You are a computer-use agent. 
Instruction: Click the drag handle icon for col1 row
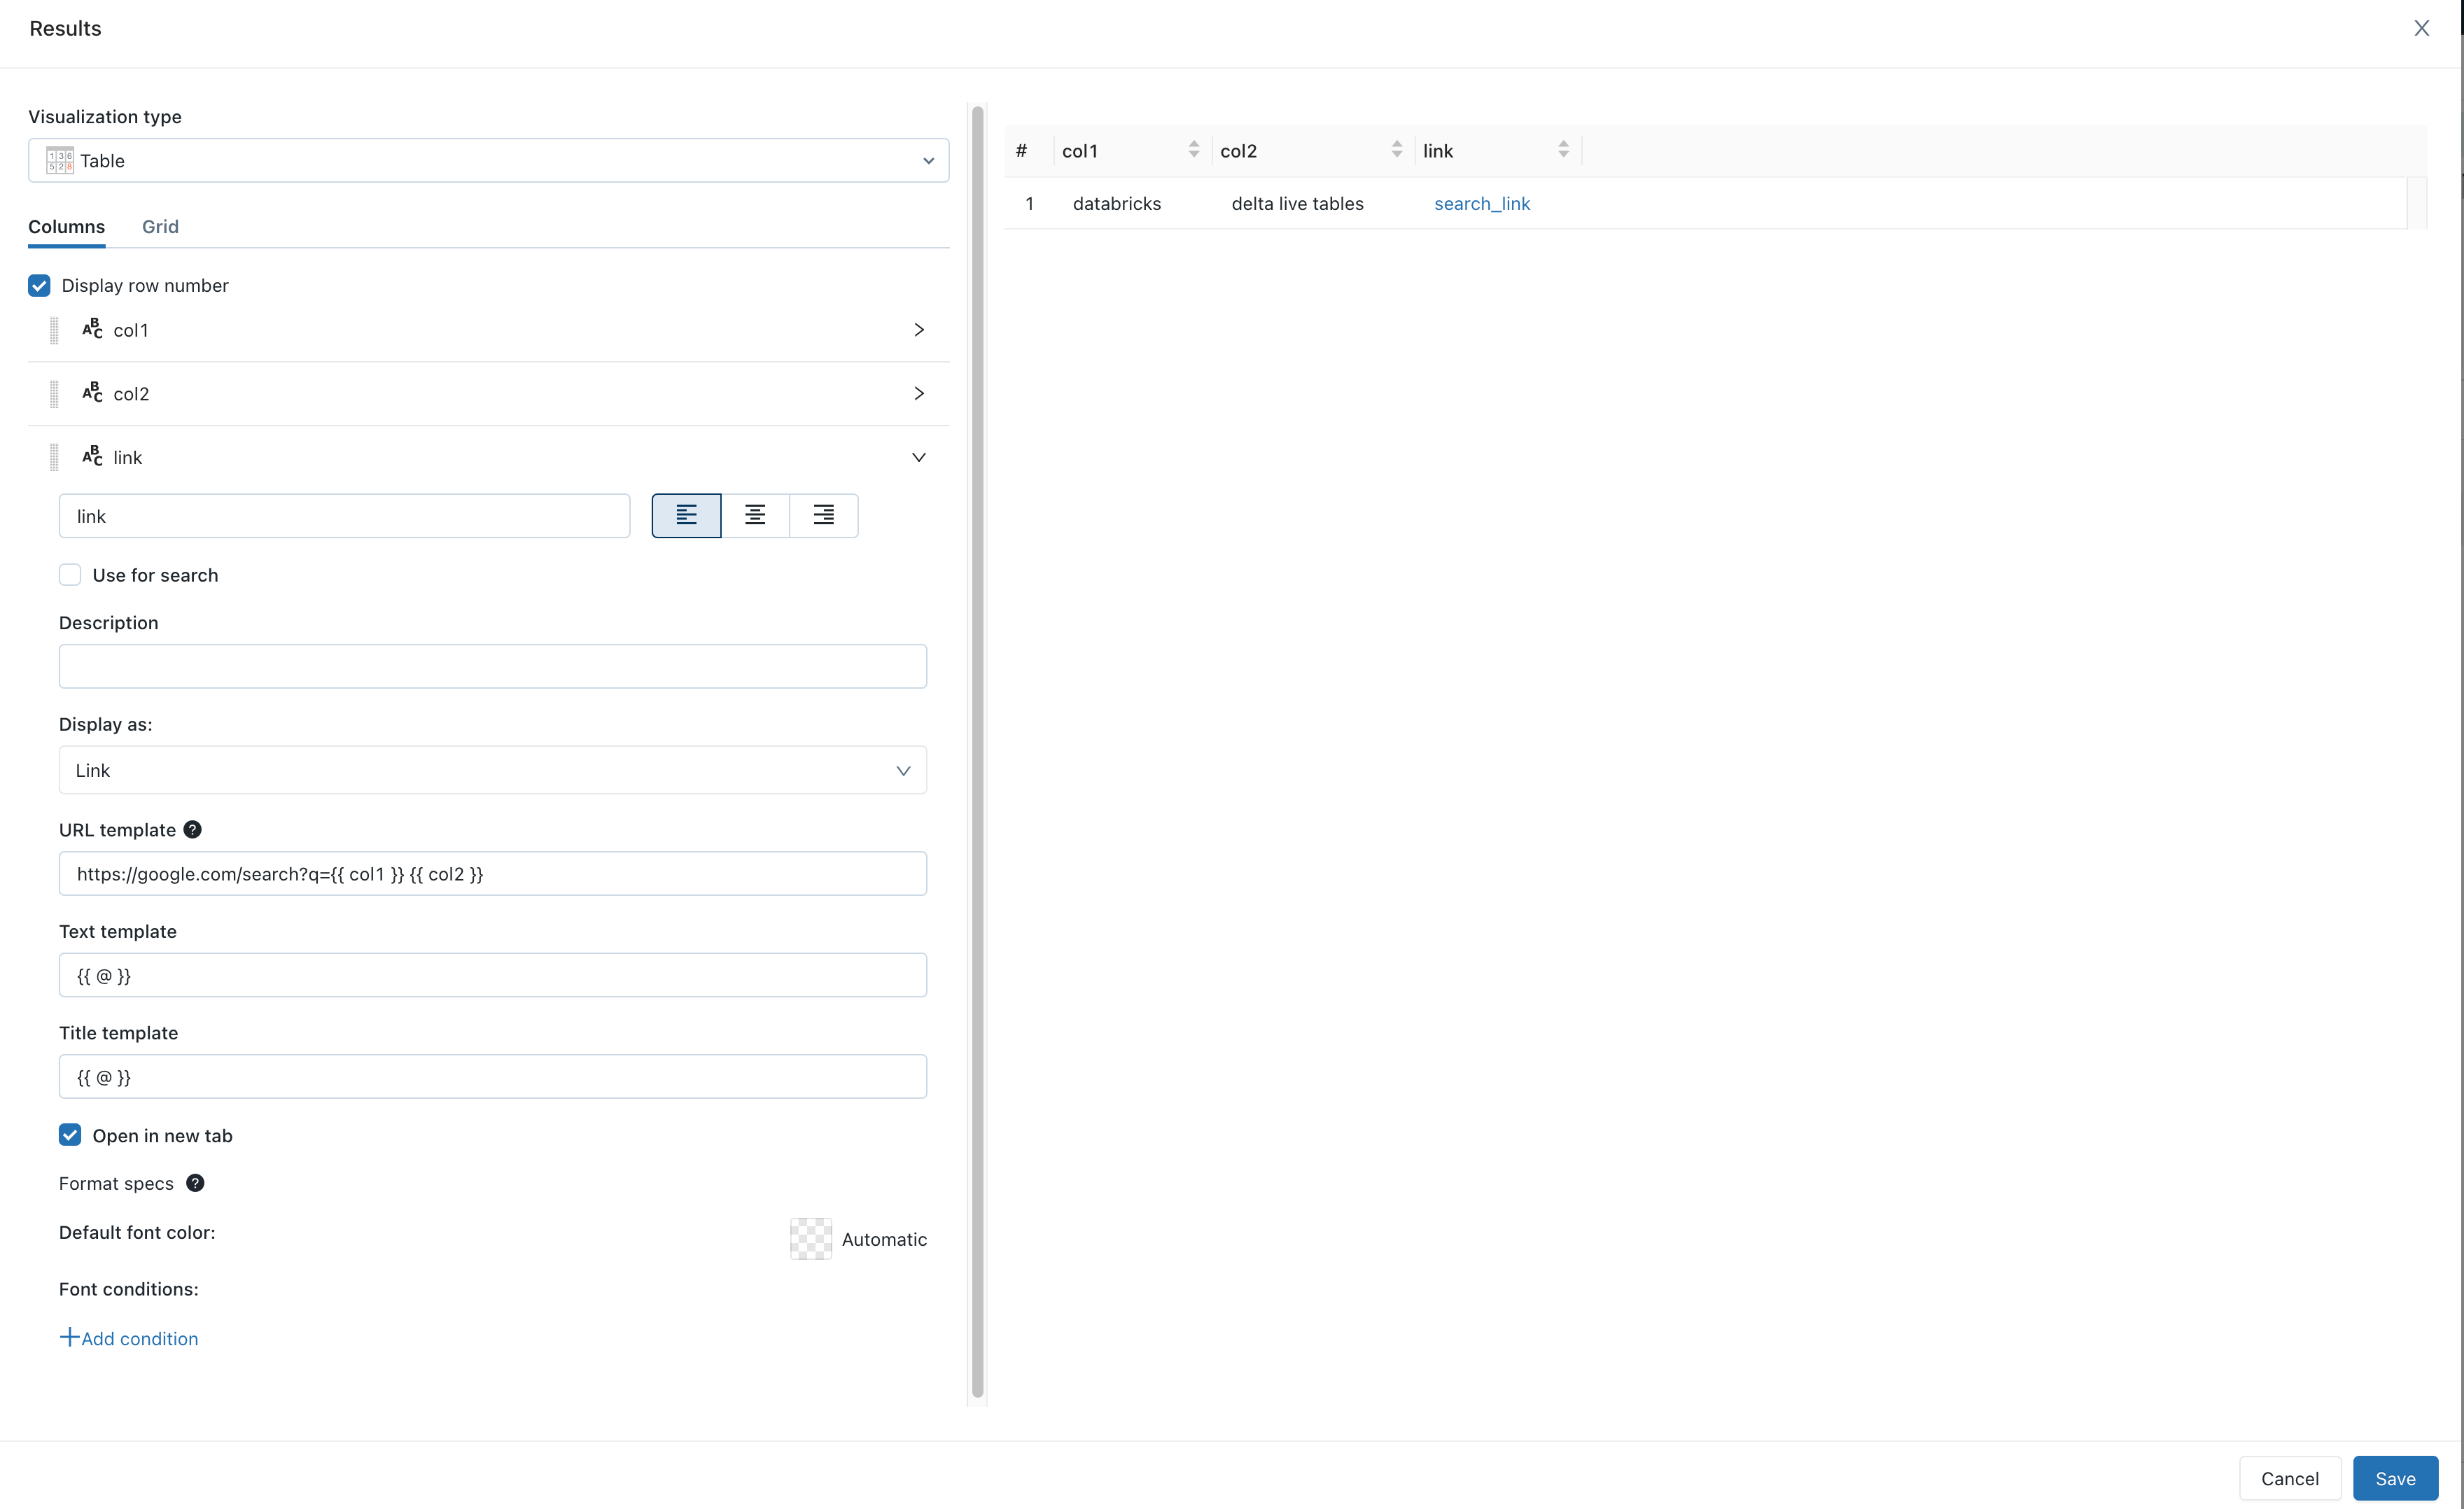click(52, 330)
